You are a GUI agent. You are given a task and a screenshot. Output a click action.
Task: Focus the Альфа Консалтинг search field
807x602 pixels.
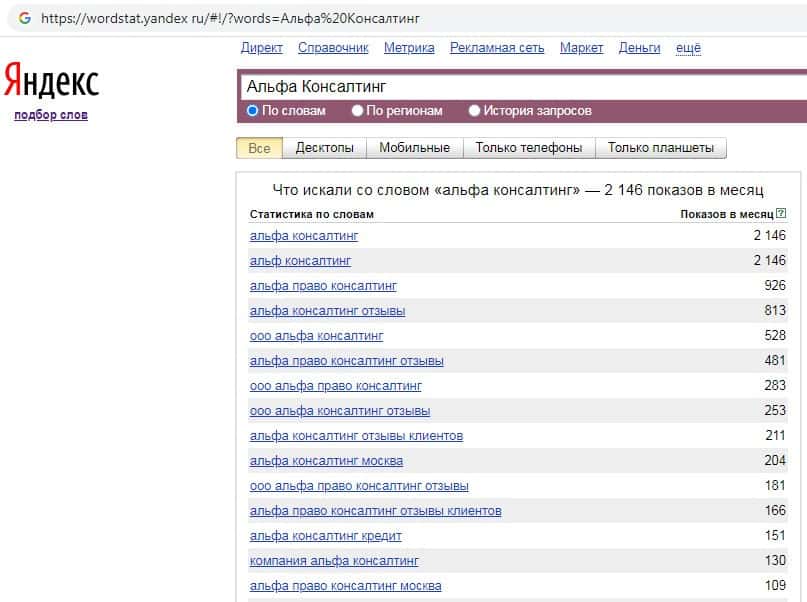[x=524, y=86]
